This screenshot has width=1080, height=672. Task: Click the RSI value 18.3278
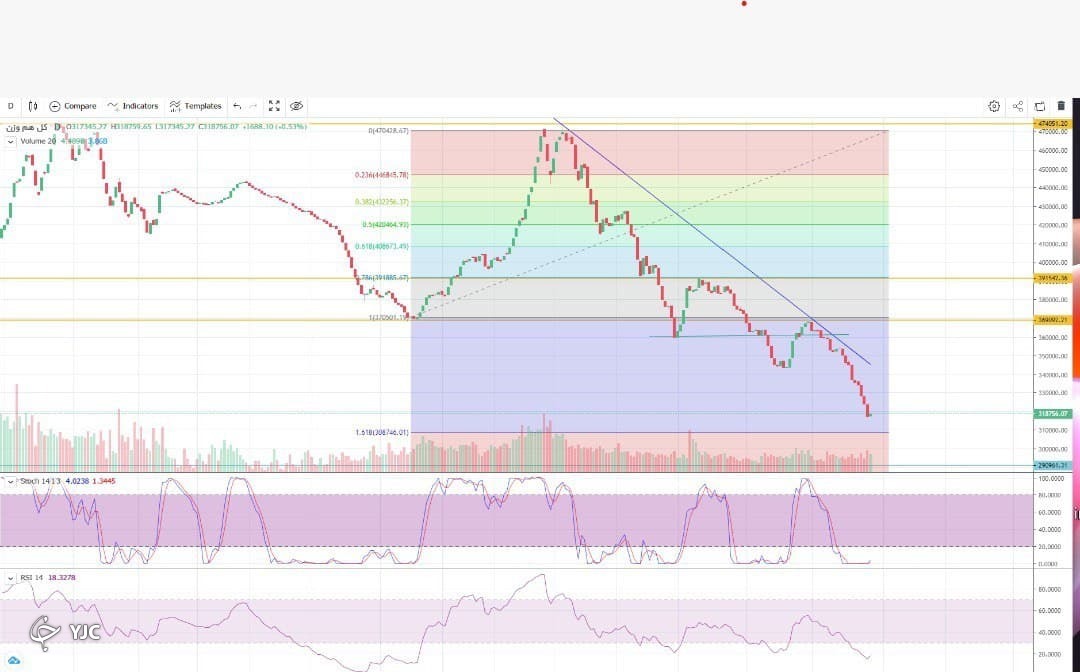[62, 578]
